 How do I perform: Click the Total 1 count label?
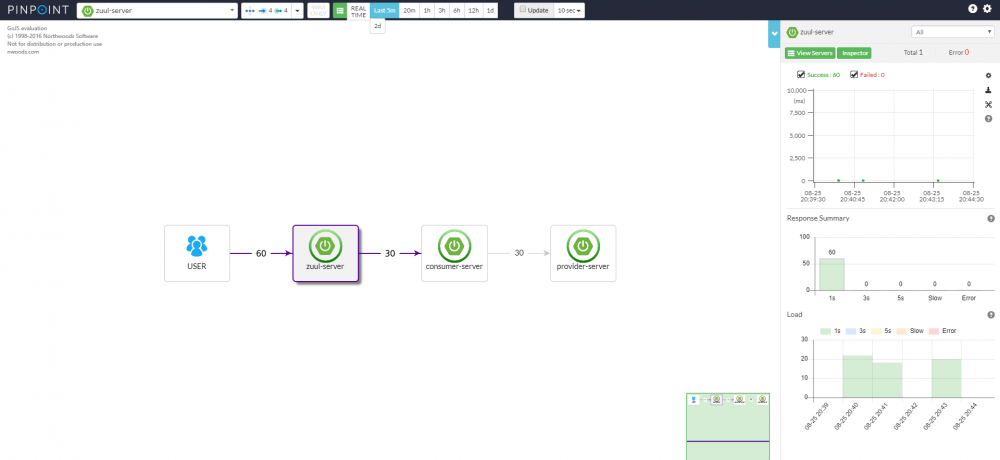tap(913, 52)
